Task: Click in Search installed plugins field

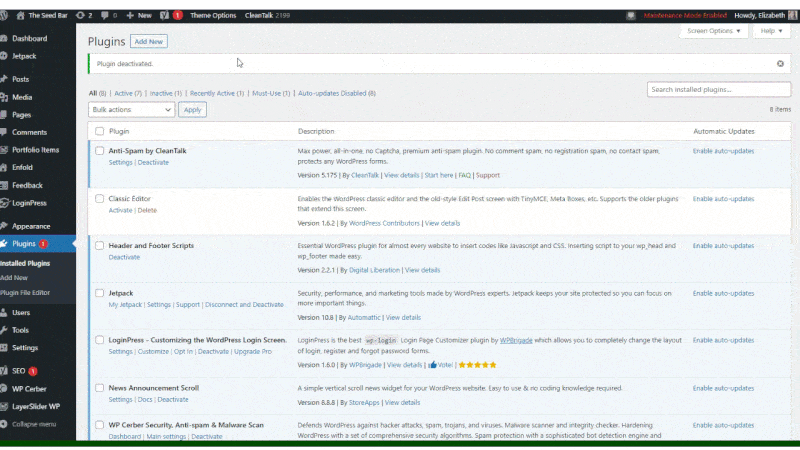Action: (x=719, y=89)
